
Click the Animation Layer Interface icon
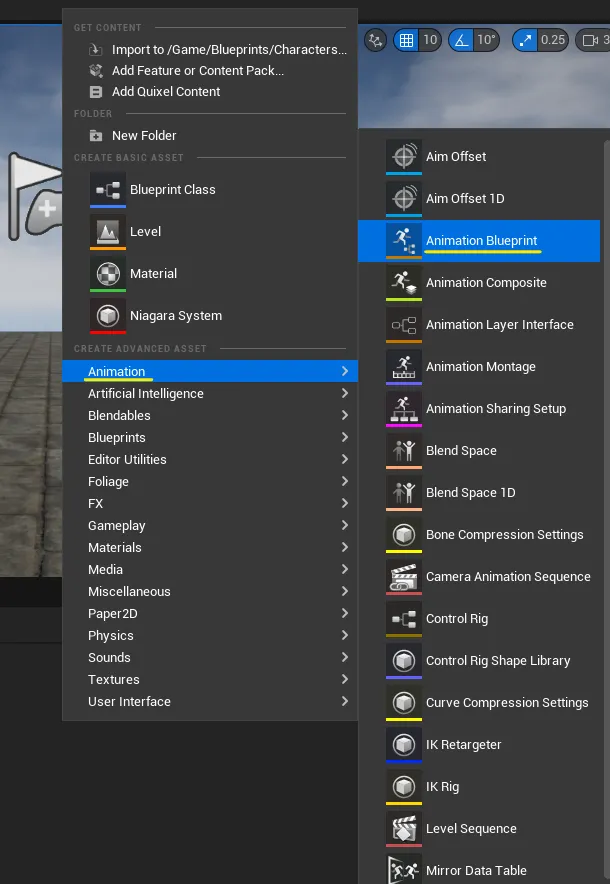pos(404,324)
